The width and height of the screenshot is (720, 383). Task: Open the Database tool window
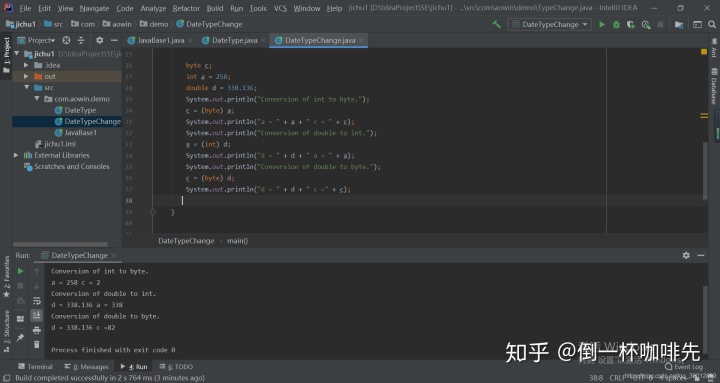714,86
